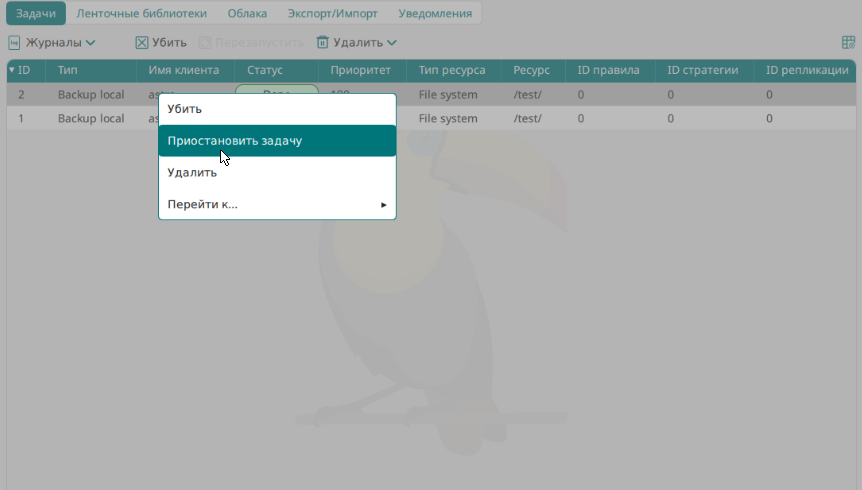Switch to the Ленточные библиотеки tab
Image resolution: width=862 pixels, height=490 pixels.
142,13
